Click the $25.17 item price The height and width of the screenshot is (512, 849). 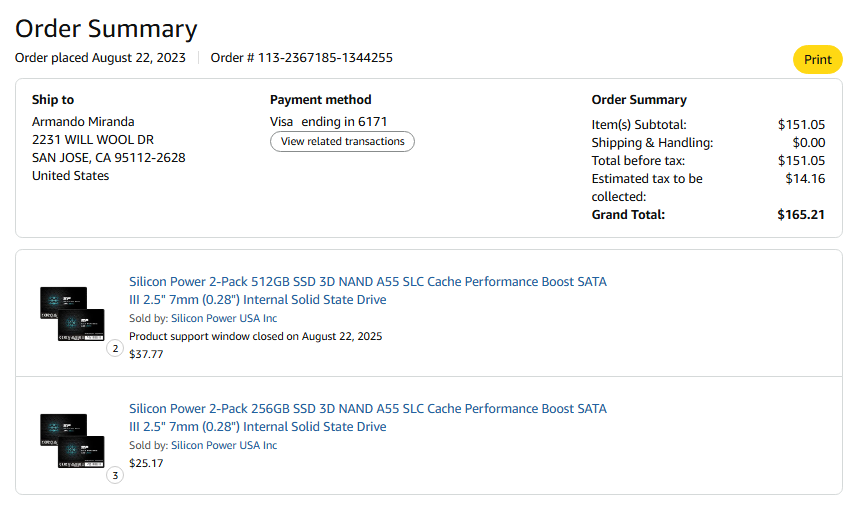click(146, 463)
